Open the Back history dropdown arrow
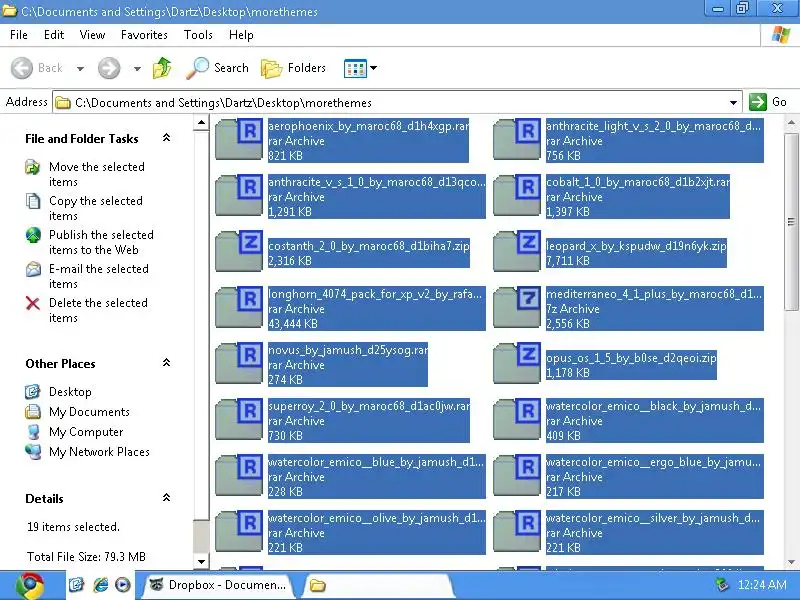The width and height of the screenshot is (800, 600). click(x=80, y=68)
